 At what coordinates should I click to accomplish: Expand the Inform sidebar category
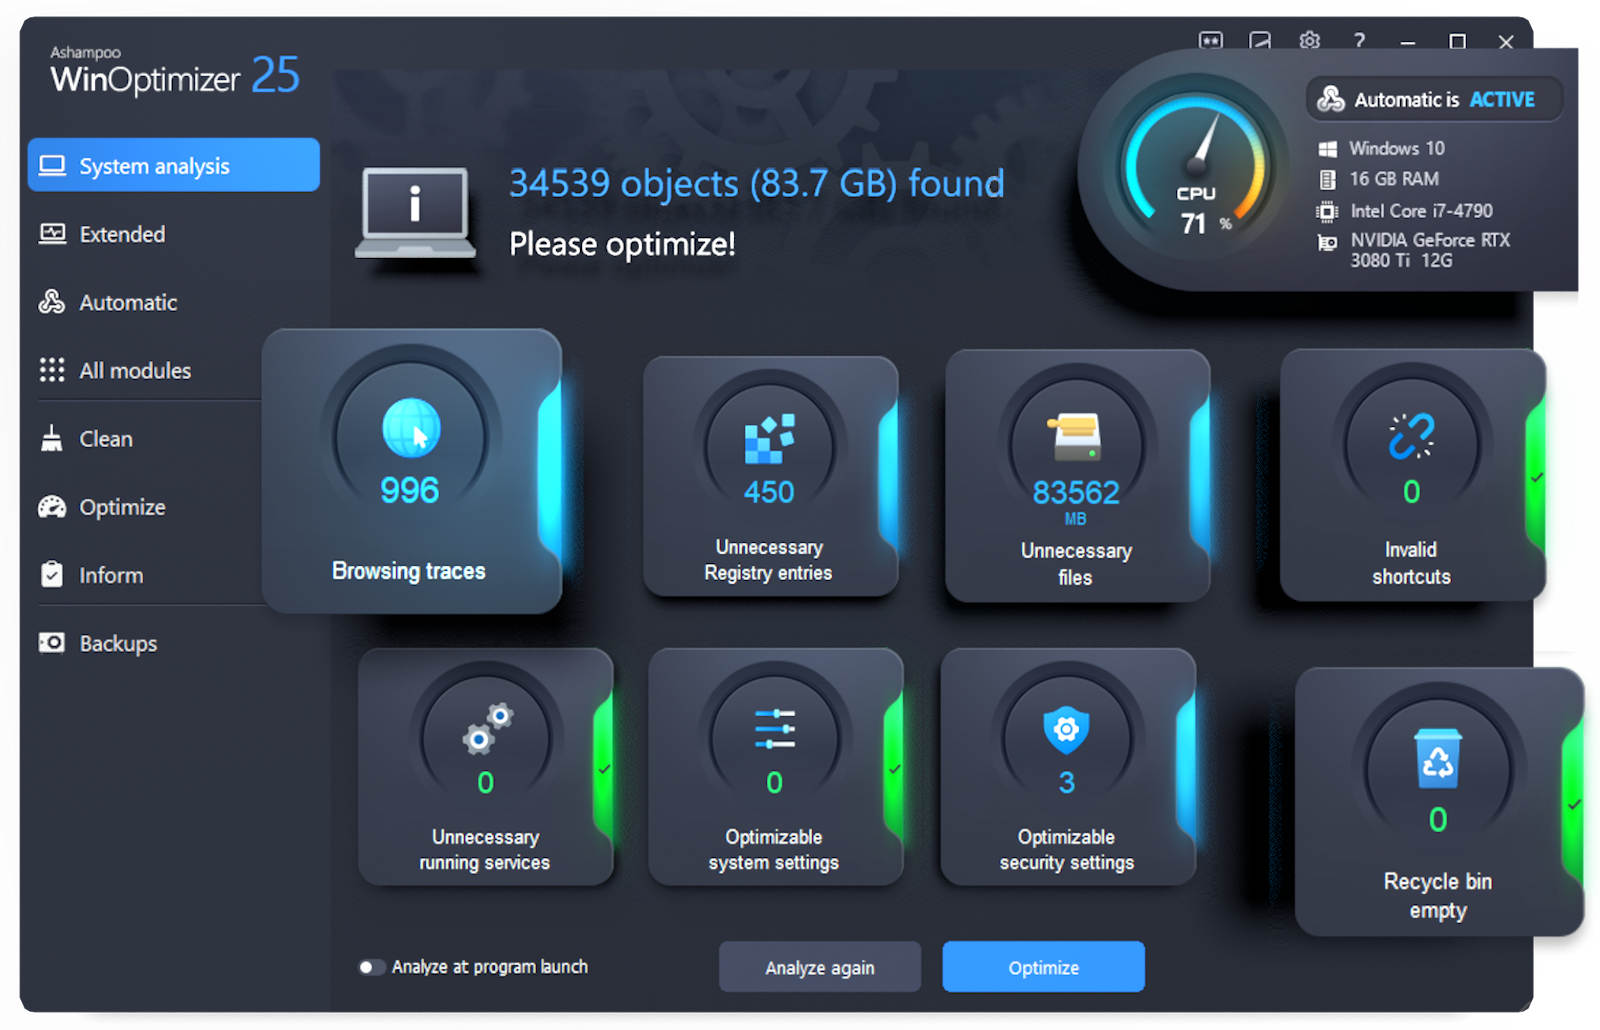coord(110,575)
